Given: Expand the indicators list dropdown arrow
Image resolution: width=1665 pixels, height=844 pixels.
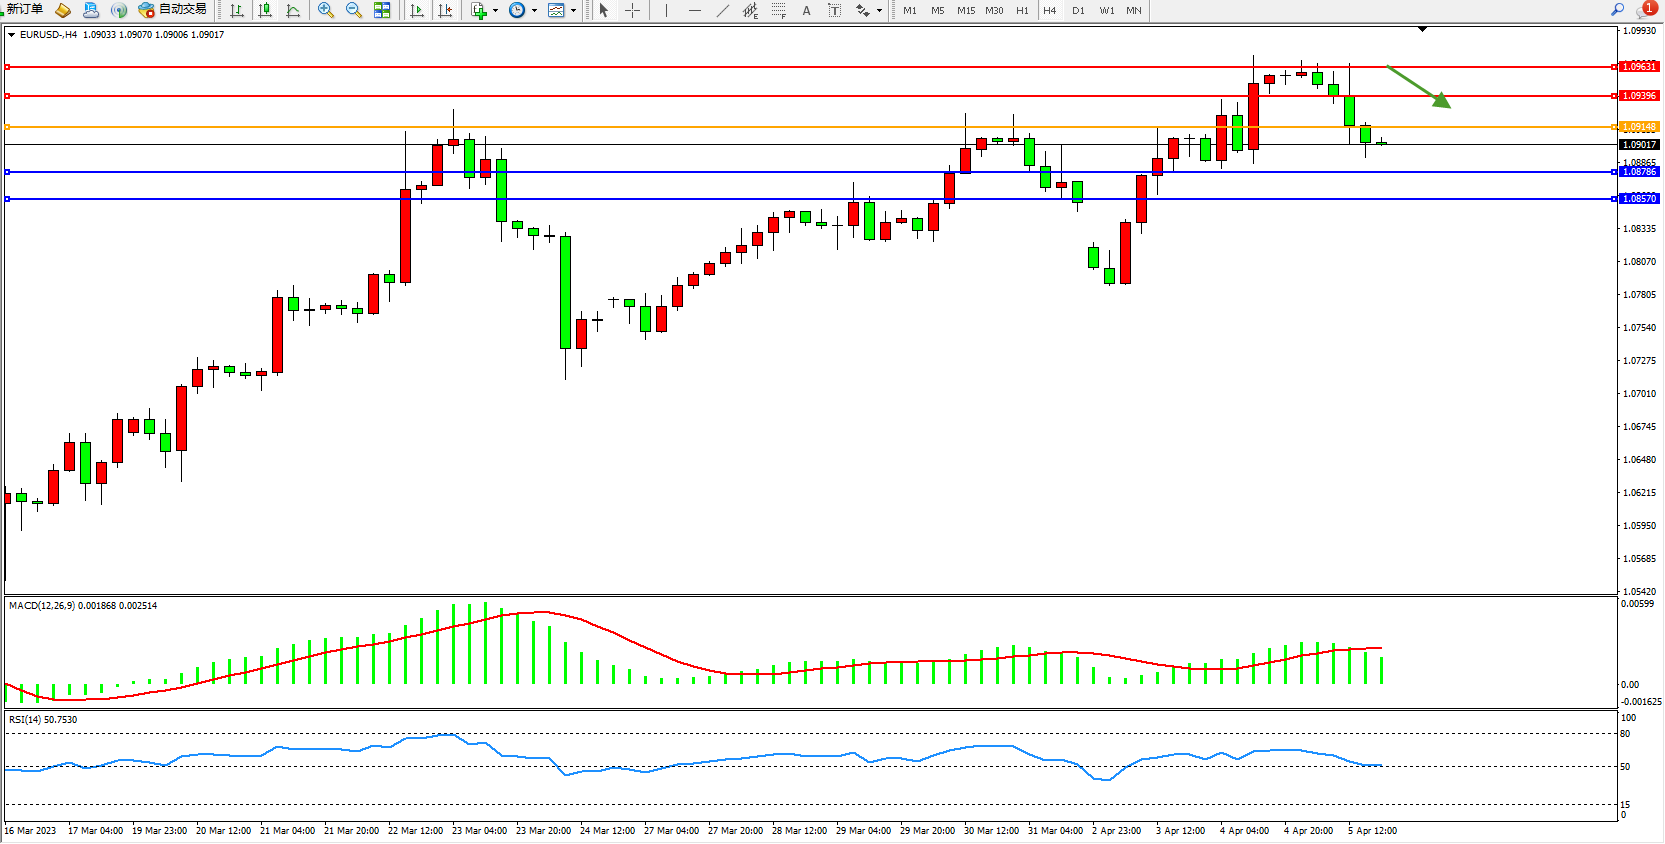Looking at the screenshot, I should click(495, 11).
